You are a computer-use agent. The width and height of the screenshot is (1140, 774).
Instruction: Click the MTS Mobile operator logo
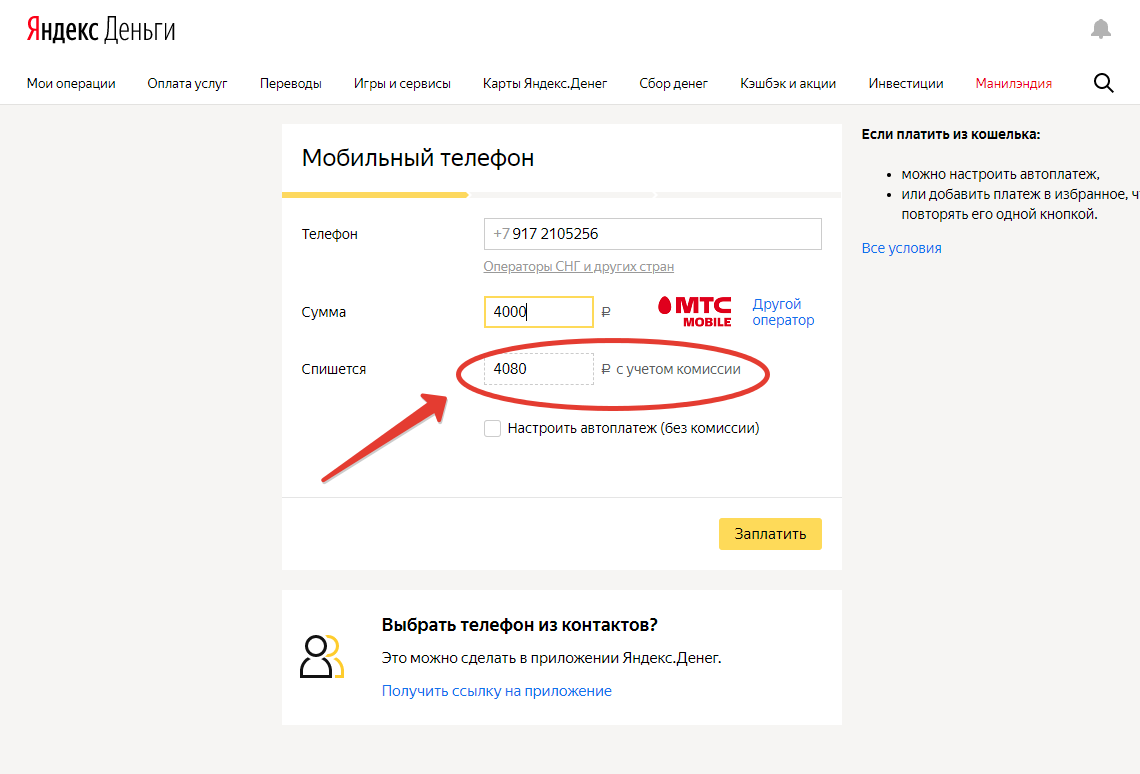coord(695,311)
